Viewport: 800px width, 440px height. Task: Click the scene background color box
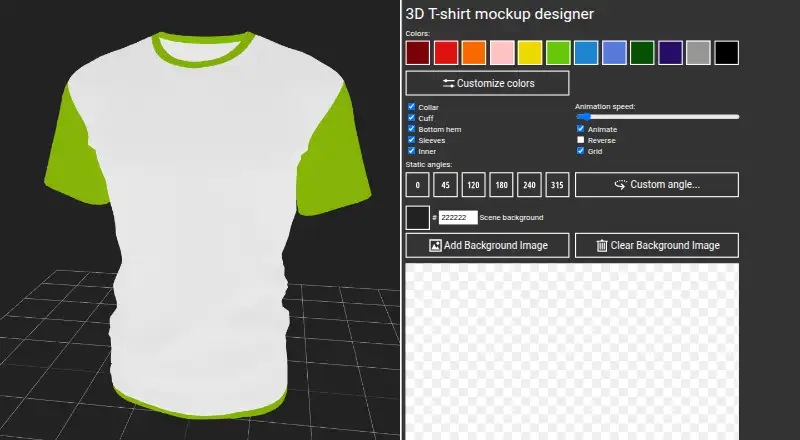418,217
